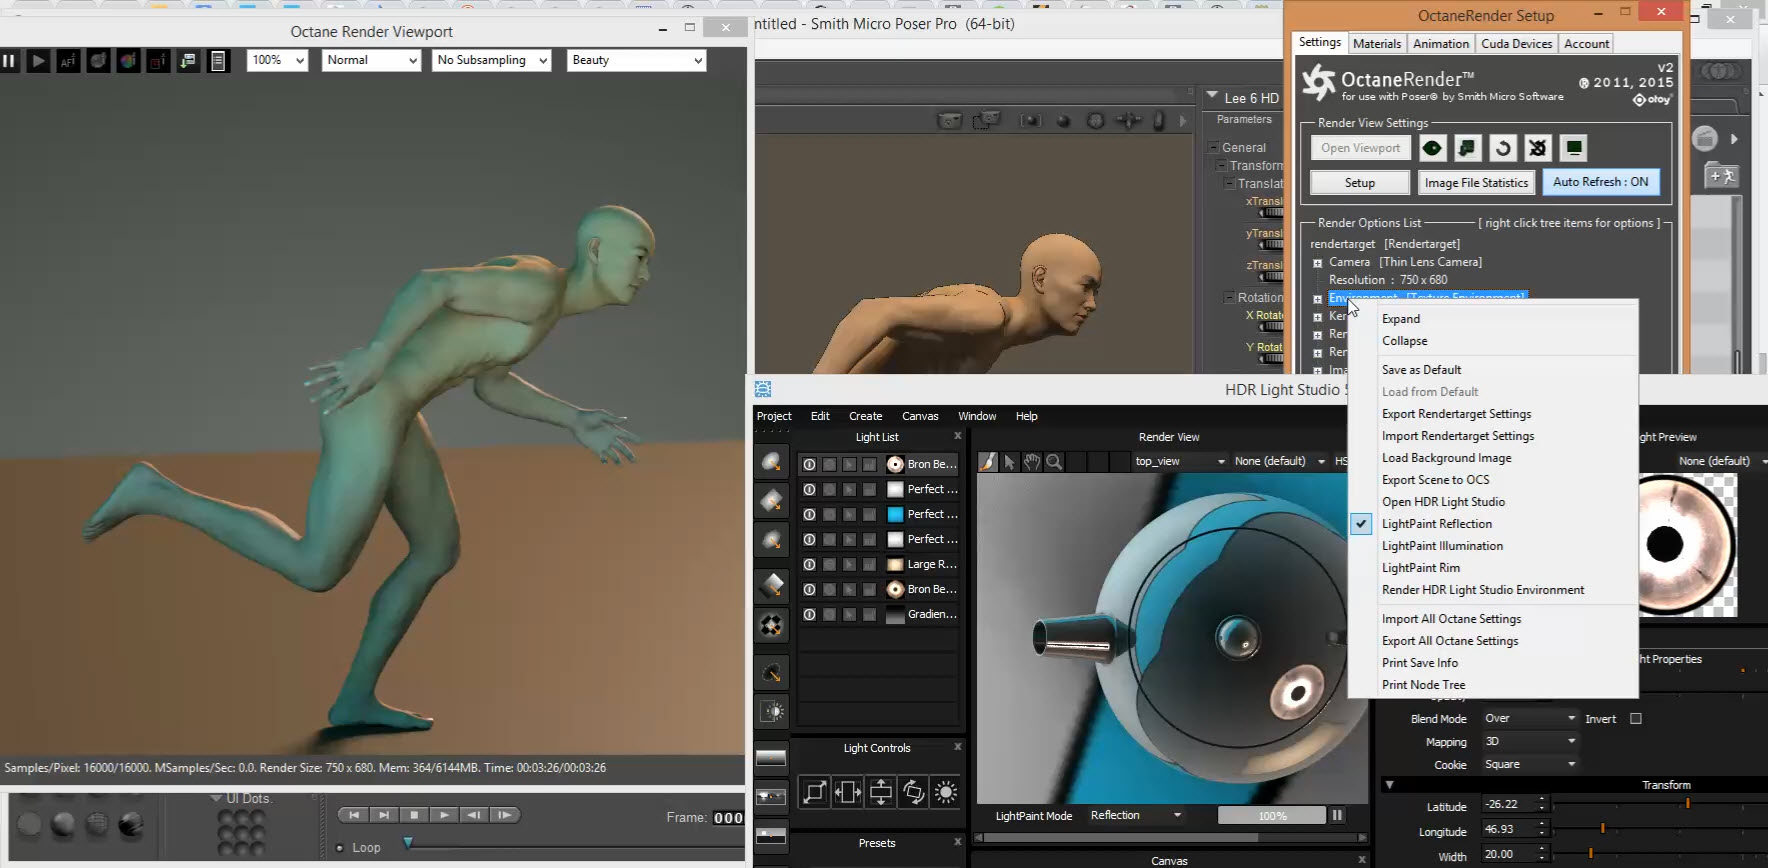Open the Beauty render pass dropdown

pyautogui.click(x=636, y=60)
